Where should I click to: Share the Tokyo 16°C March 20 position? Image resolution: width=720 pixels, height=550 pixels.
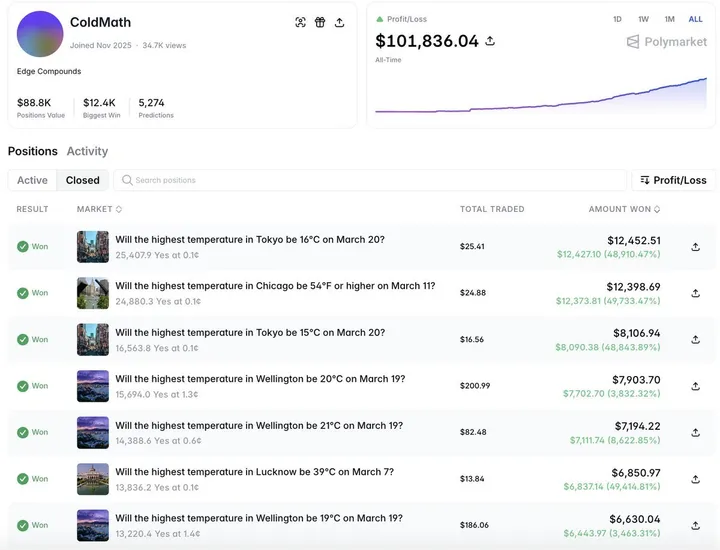pos(696,247)
